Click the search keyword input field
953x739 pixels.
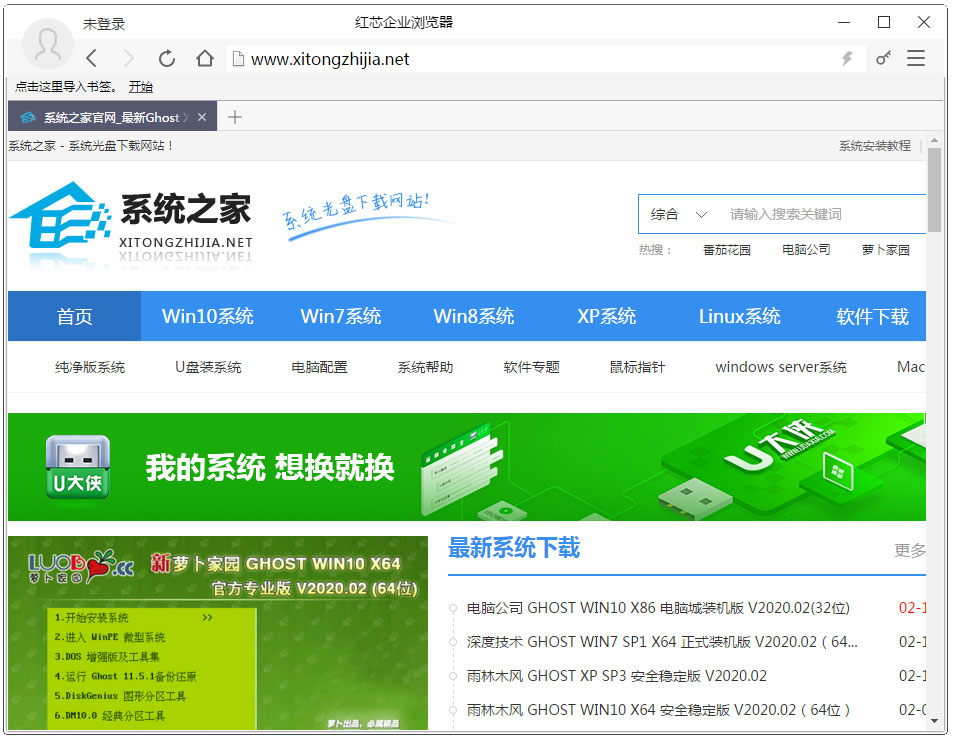[x=820, y=214]
